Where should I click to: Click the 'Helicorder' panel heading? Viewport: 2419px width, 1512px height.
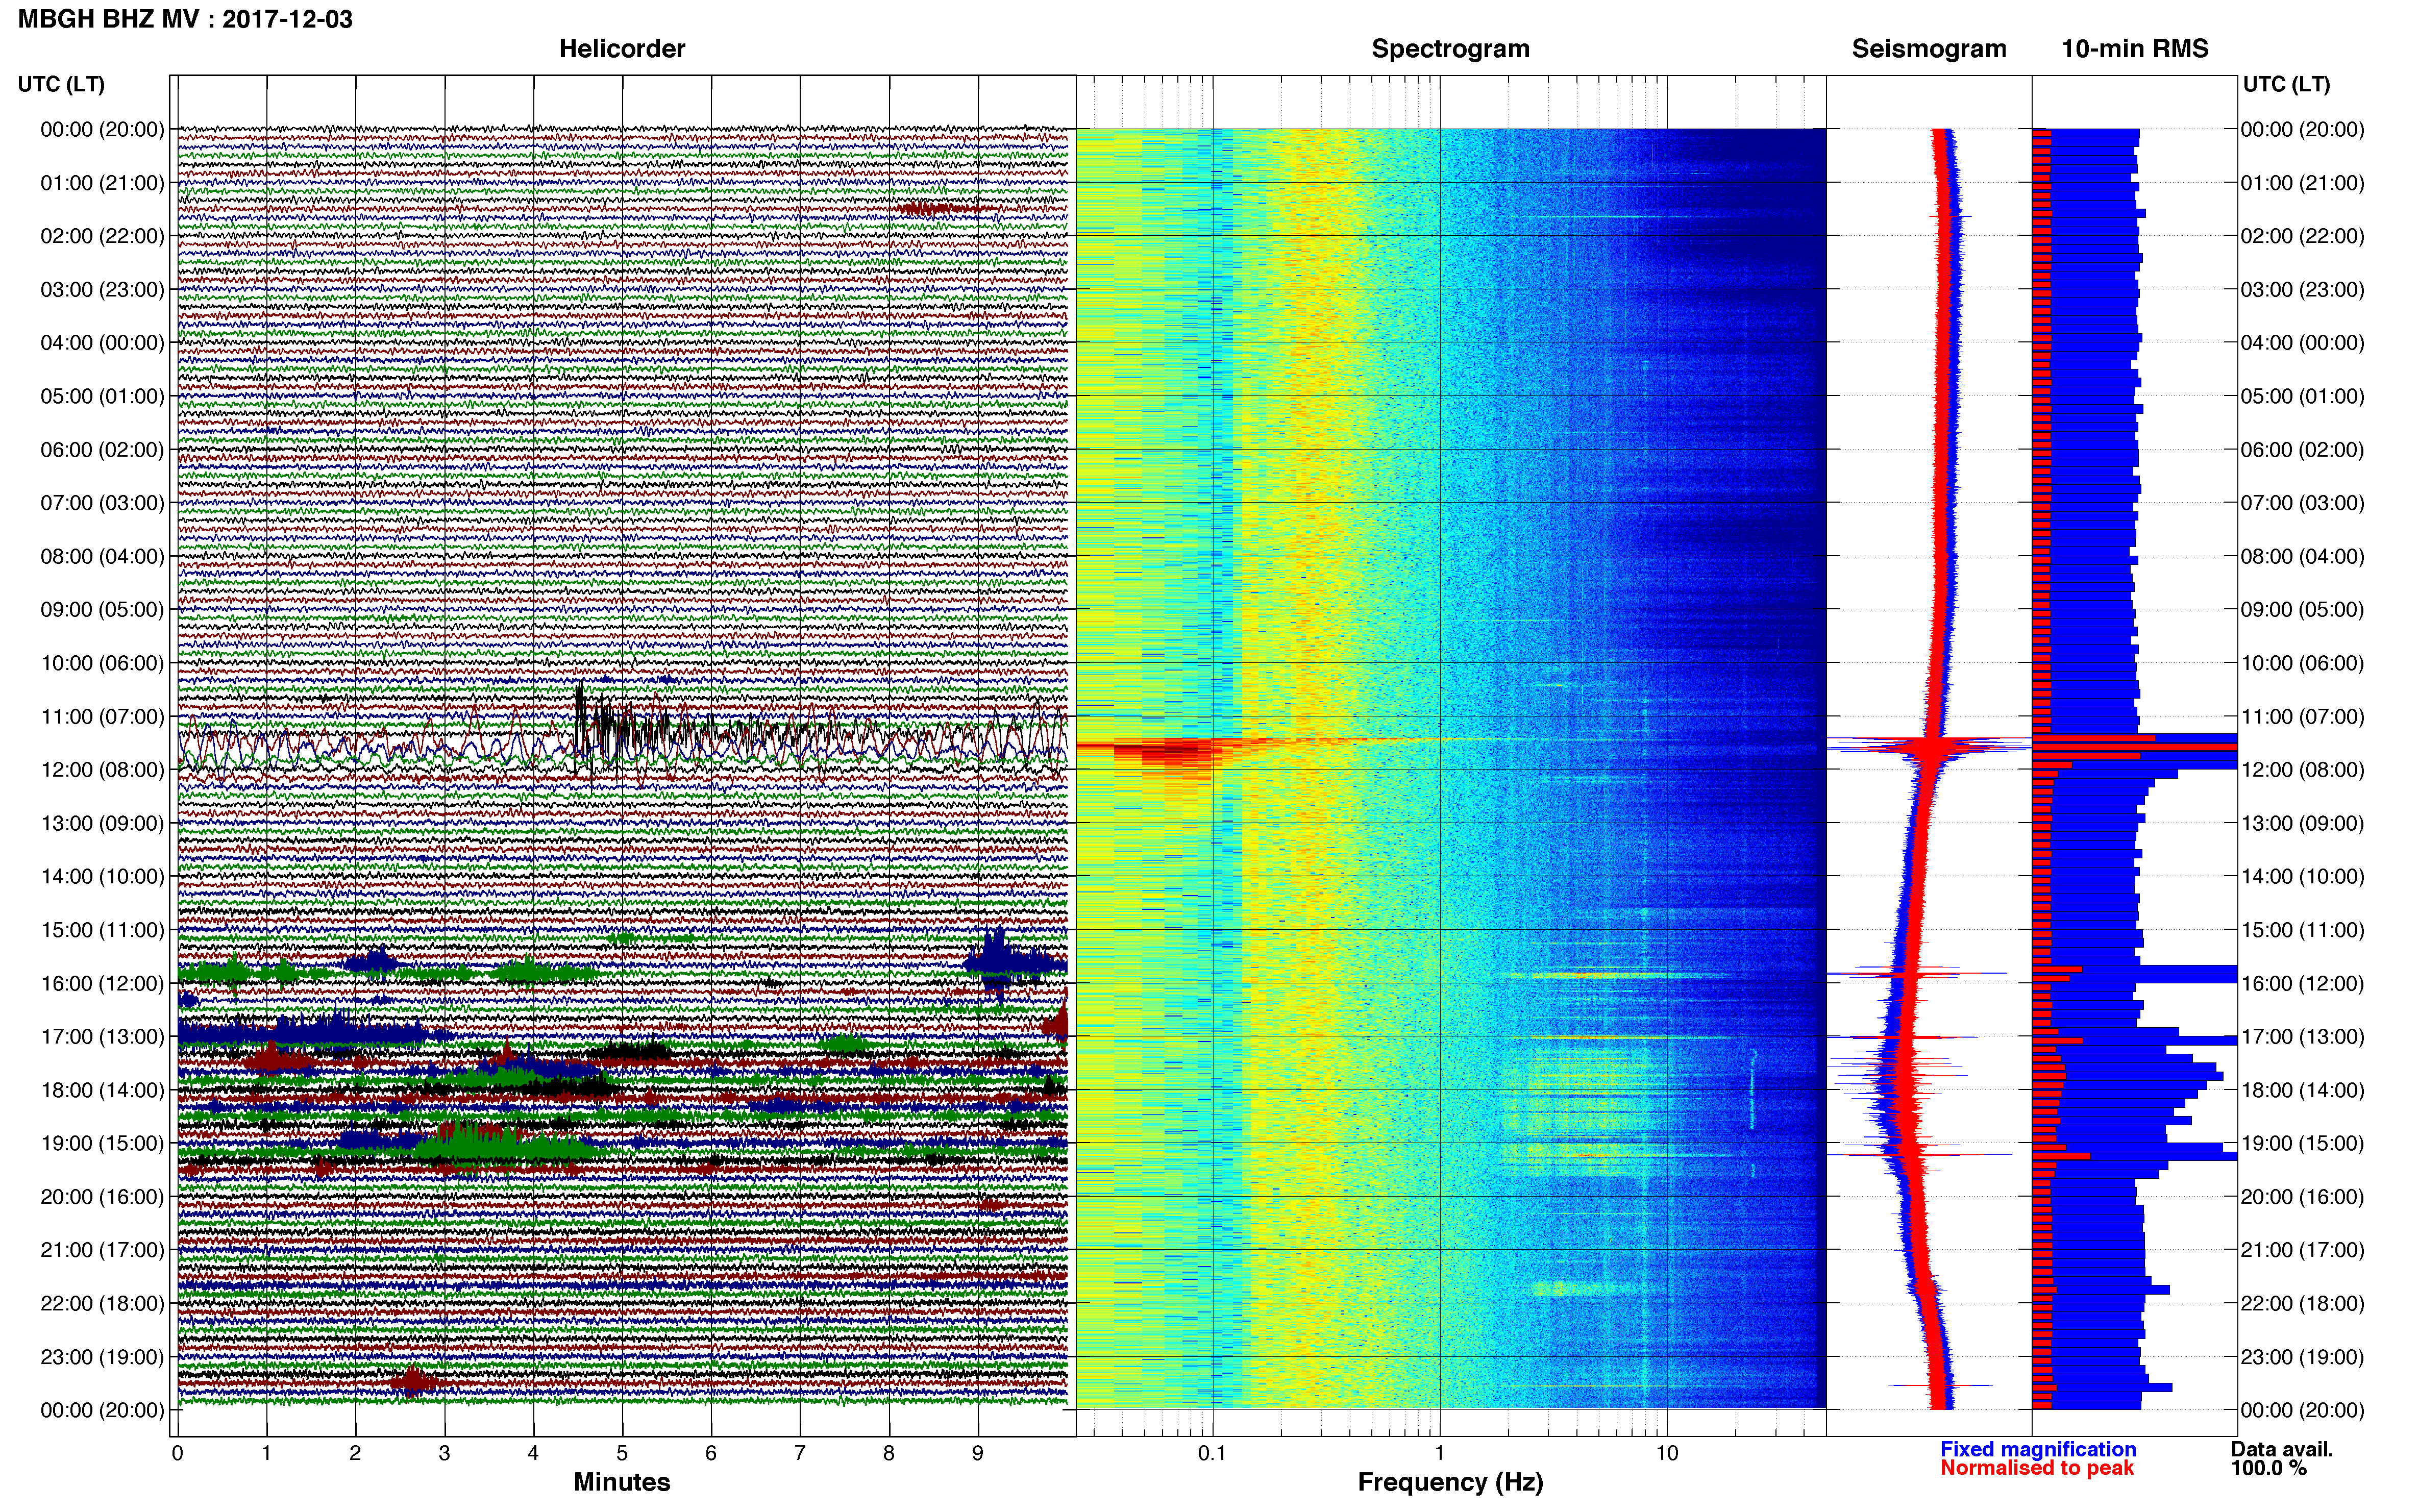(x=621, y=49)
